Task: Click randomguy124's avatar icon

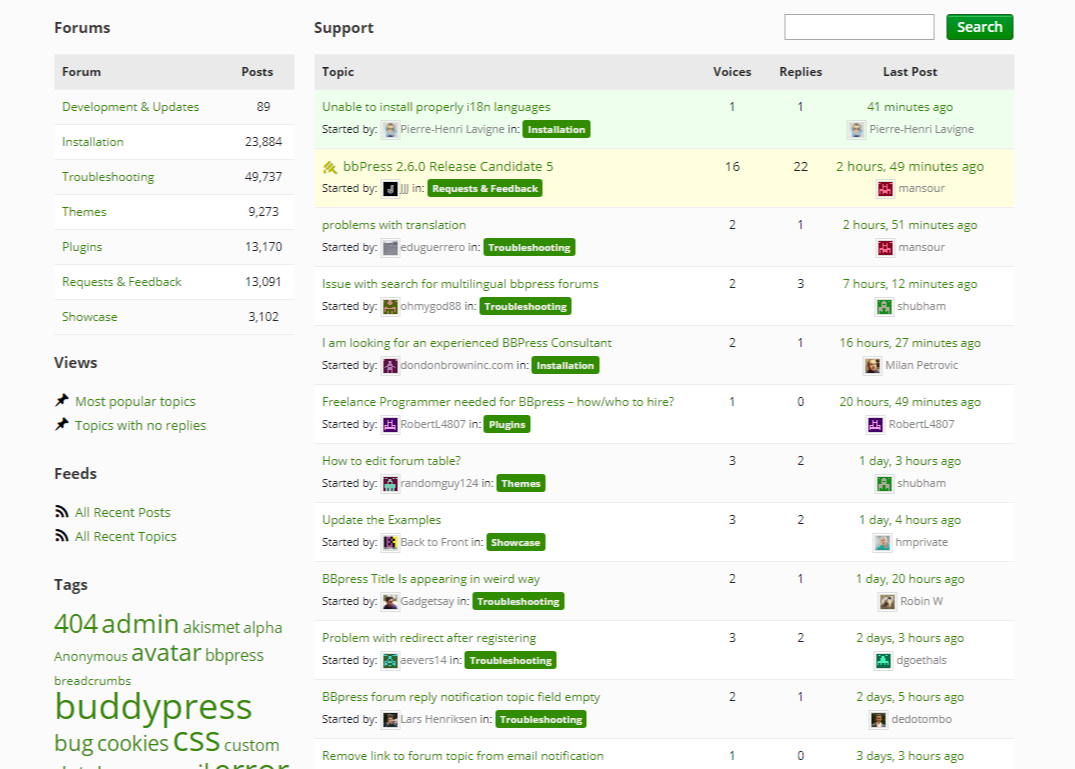Action: (390, 483)
